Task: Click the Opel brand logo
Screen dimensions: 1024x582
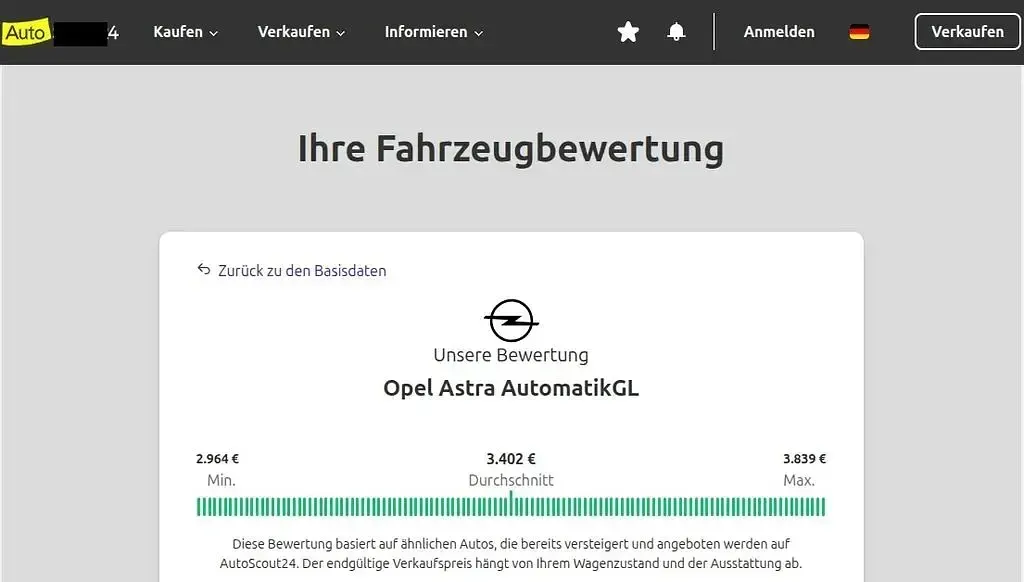Action: point(511,320)
